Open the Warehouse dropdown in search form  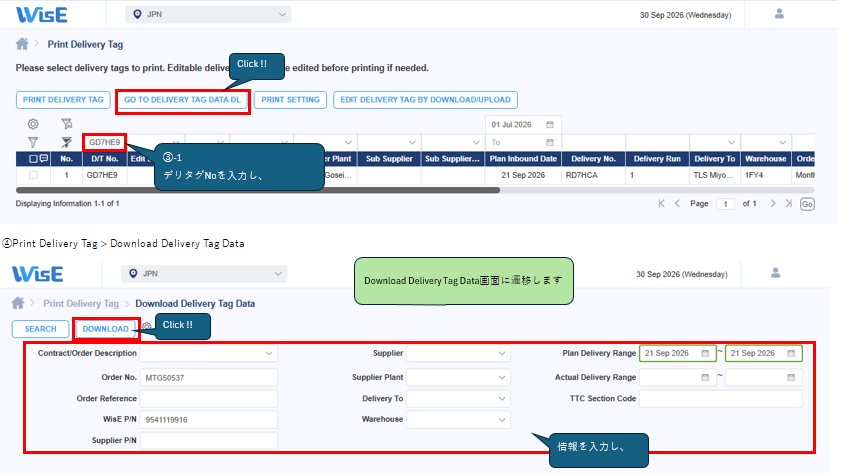(x=458, y=419)
